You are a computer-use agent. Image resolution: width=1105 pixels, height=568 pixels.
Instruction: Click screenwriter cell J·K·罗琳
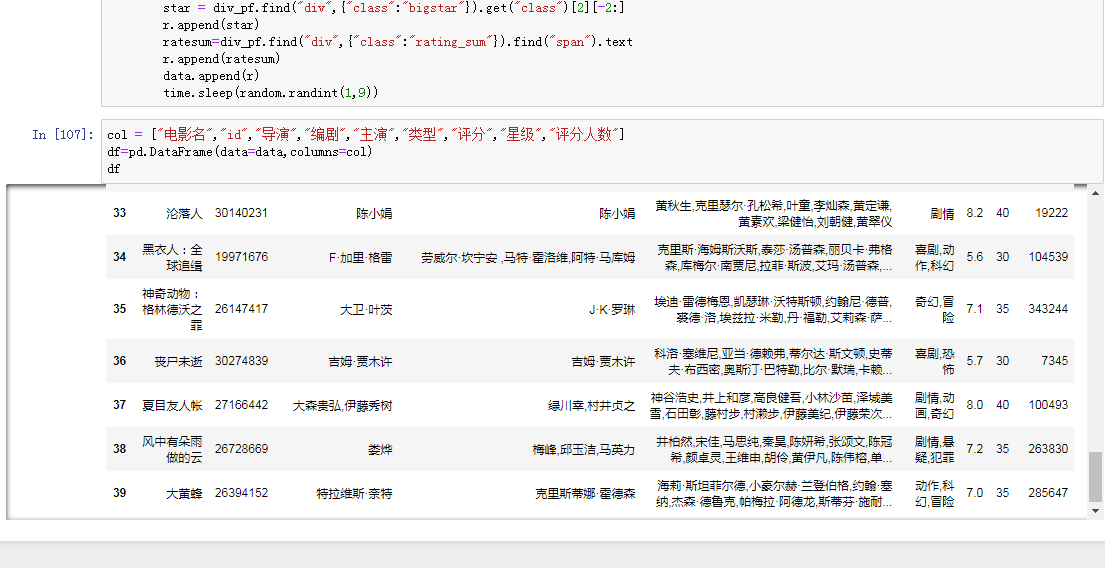coord(612,309)
